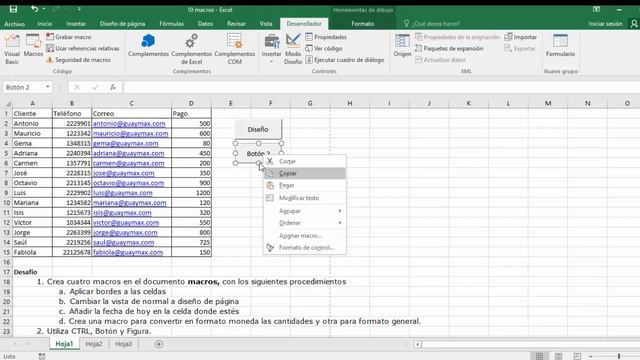Select row 9 header
Image resolution: width=640 pixels, height=360 pixels.
coord(6,193)
